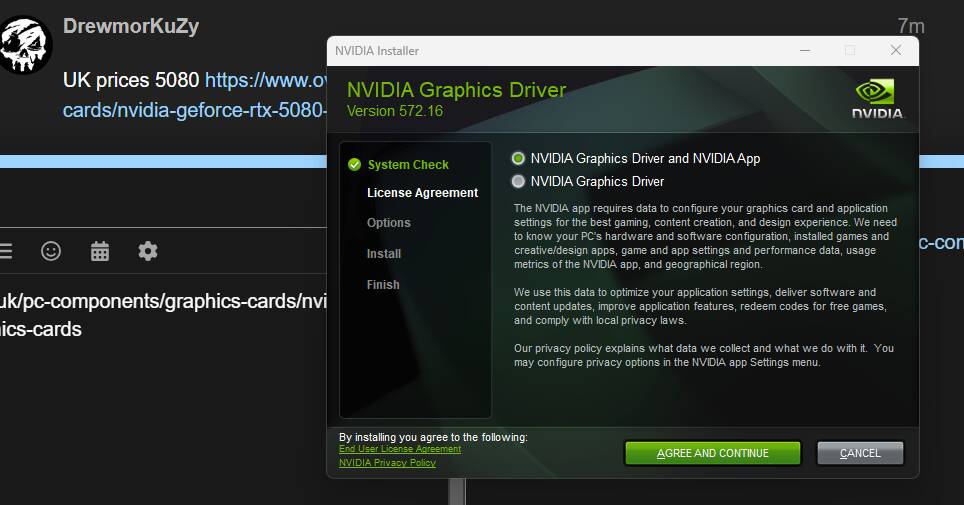Open the NVIDIA Privacy Policy link
The image size is (964, 505).
(387, 463)
